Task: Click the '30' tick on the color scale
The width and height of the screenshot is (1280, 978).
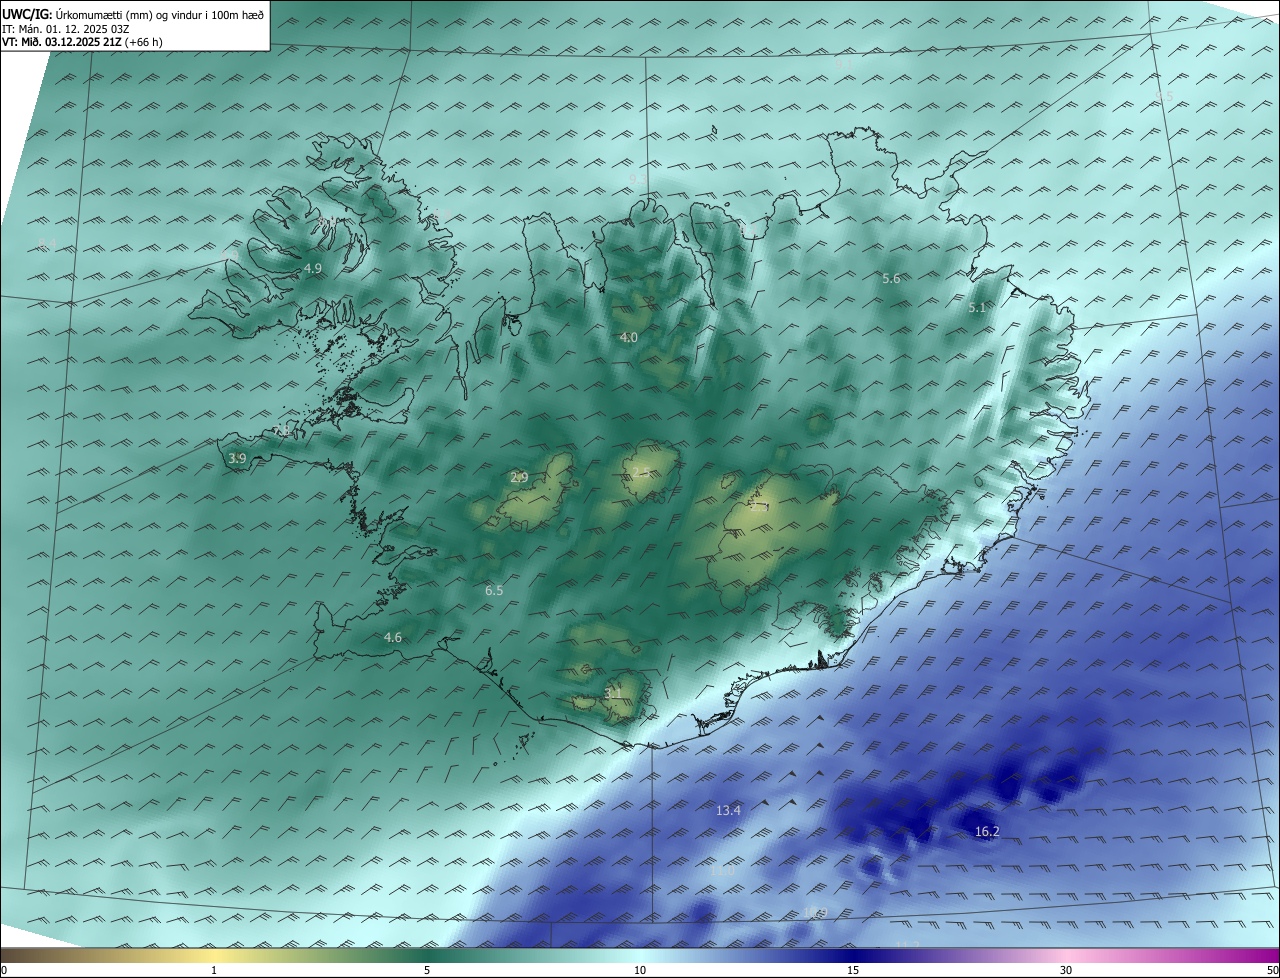Action: 1066,971
